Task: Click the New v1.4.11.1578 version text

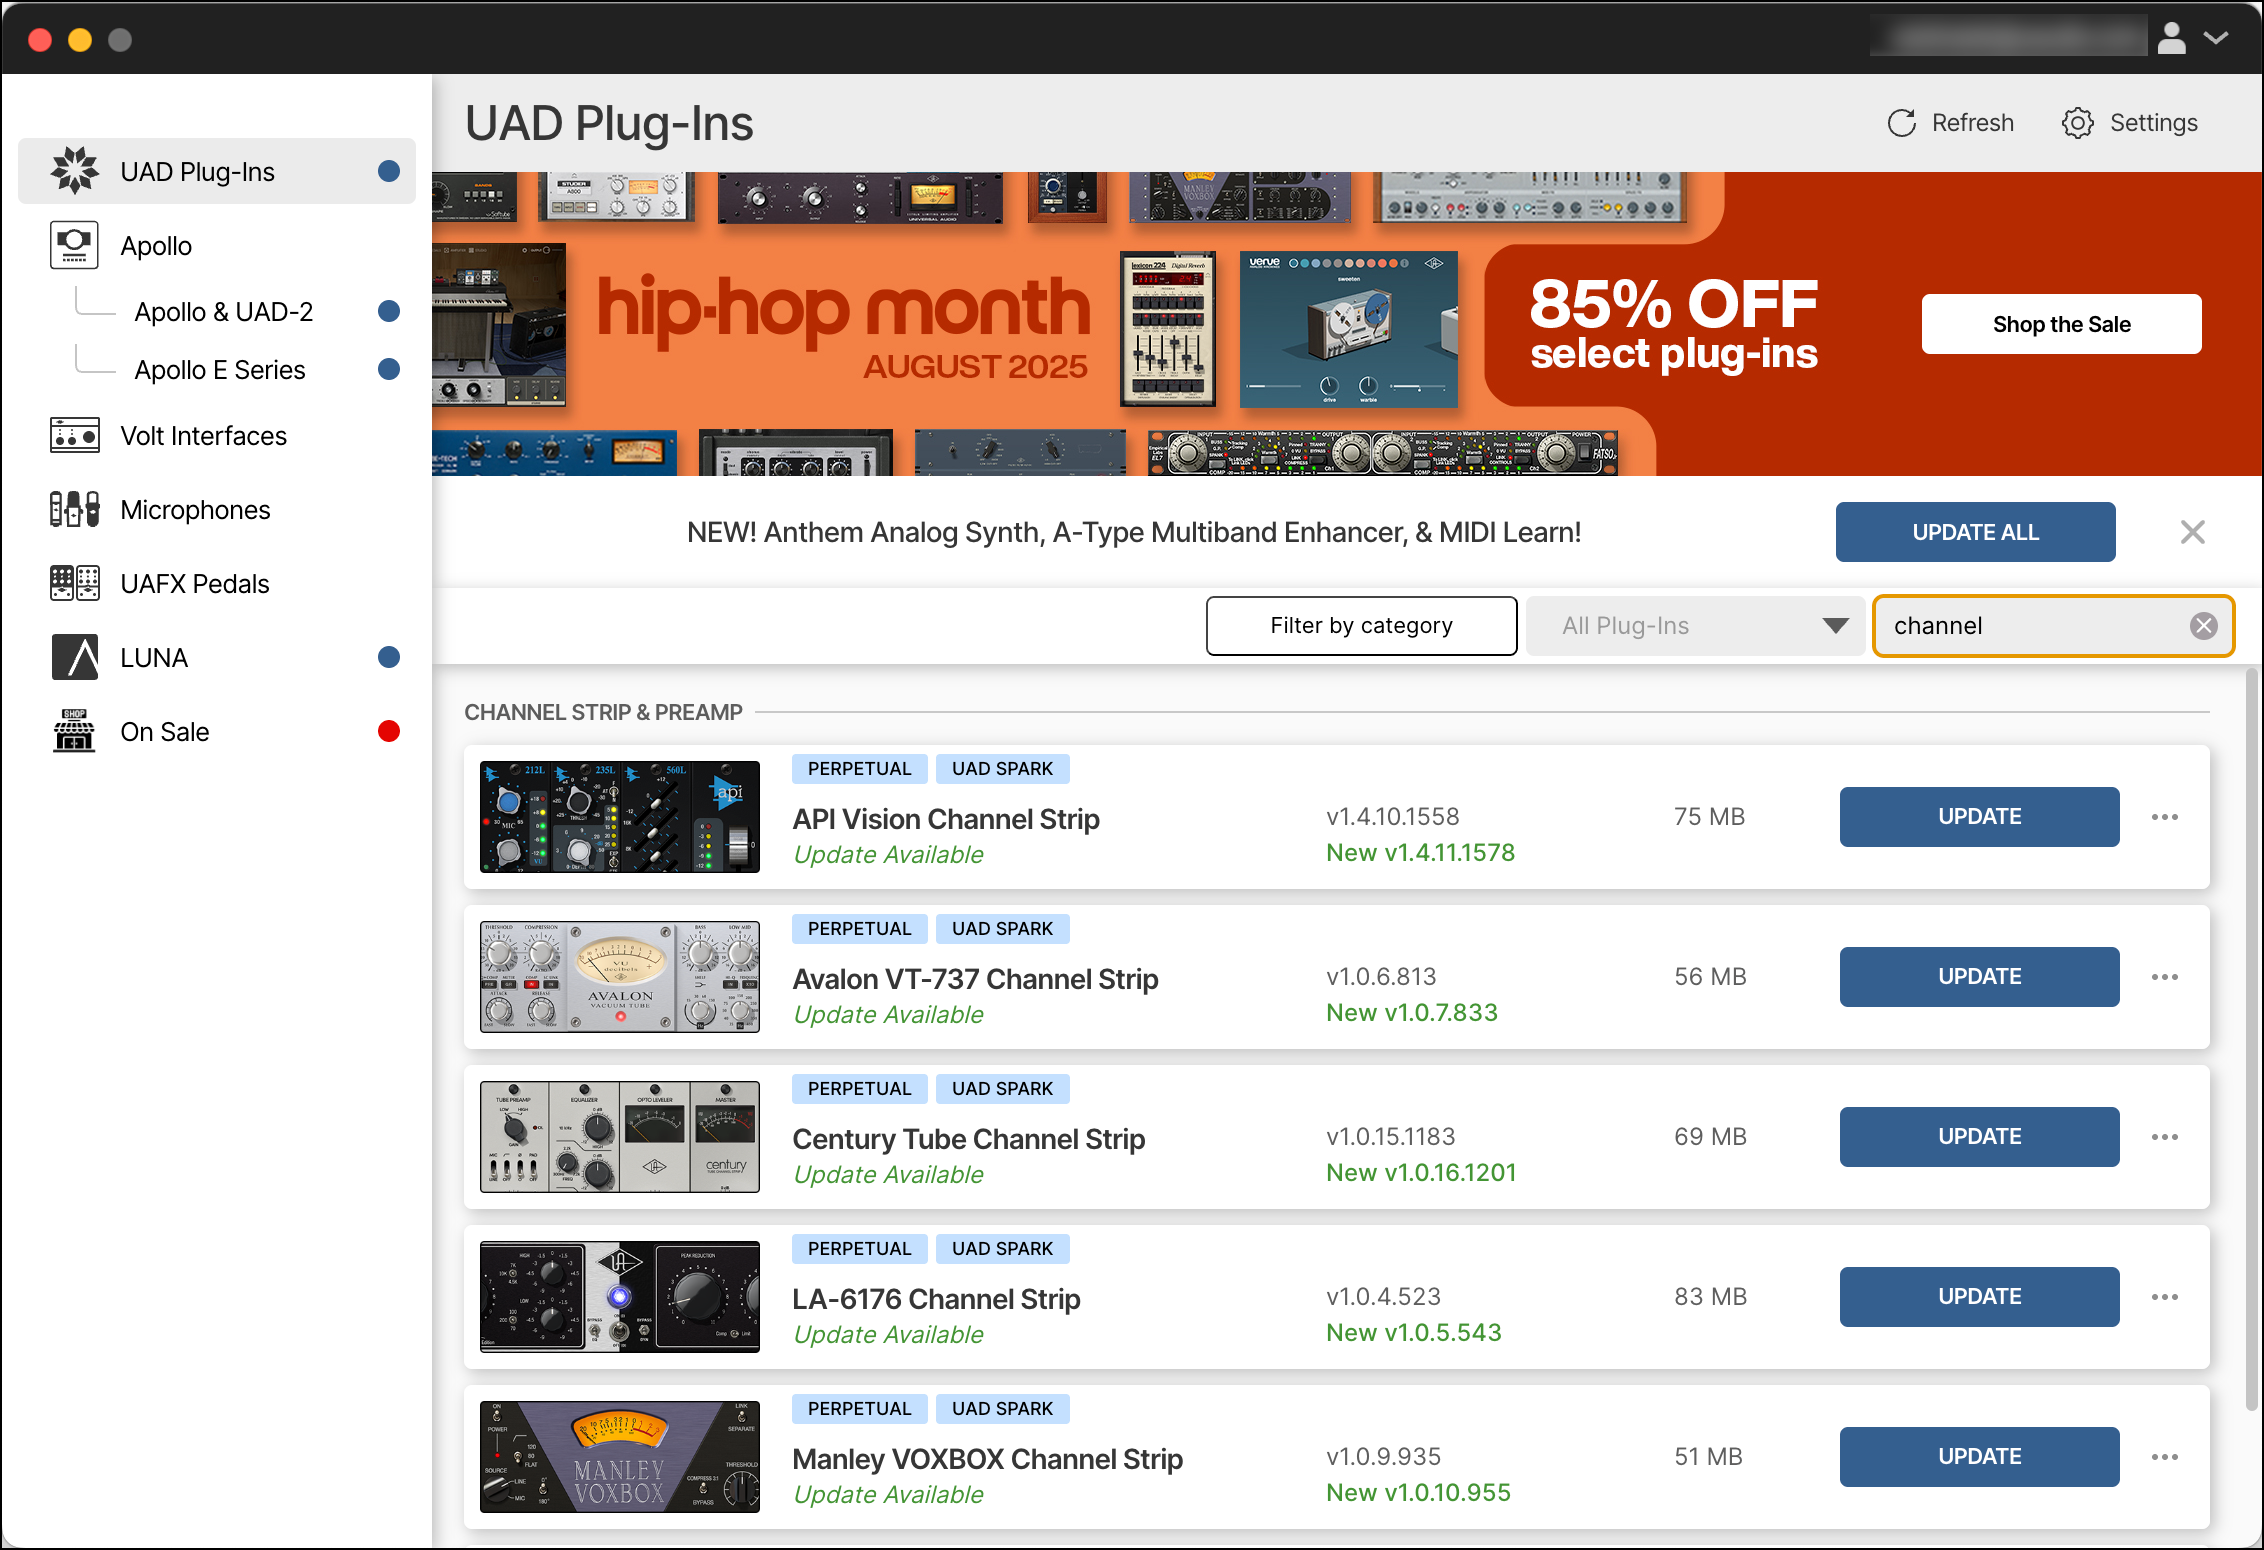Action: tap(1420, 853)
